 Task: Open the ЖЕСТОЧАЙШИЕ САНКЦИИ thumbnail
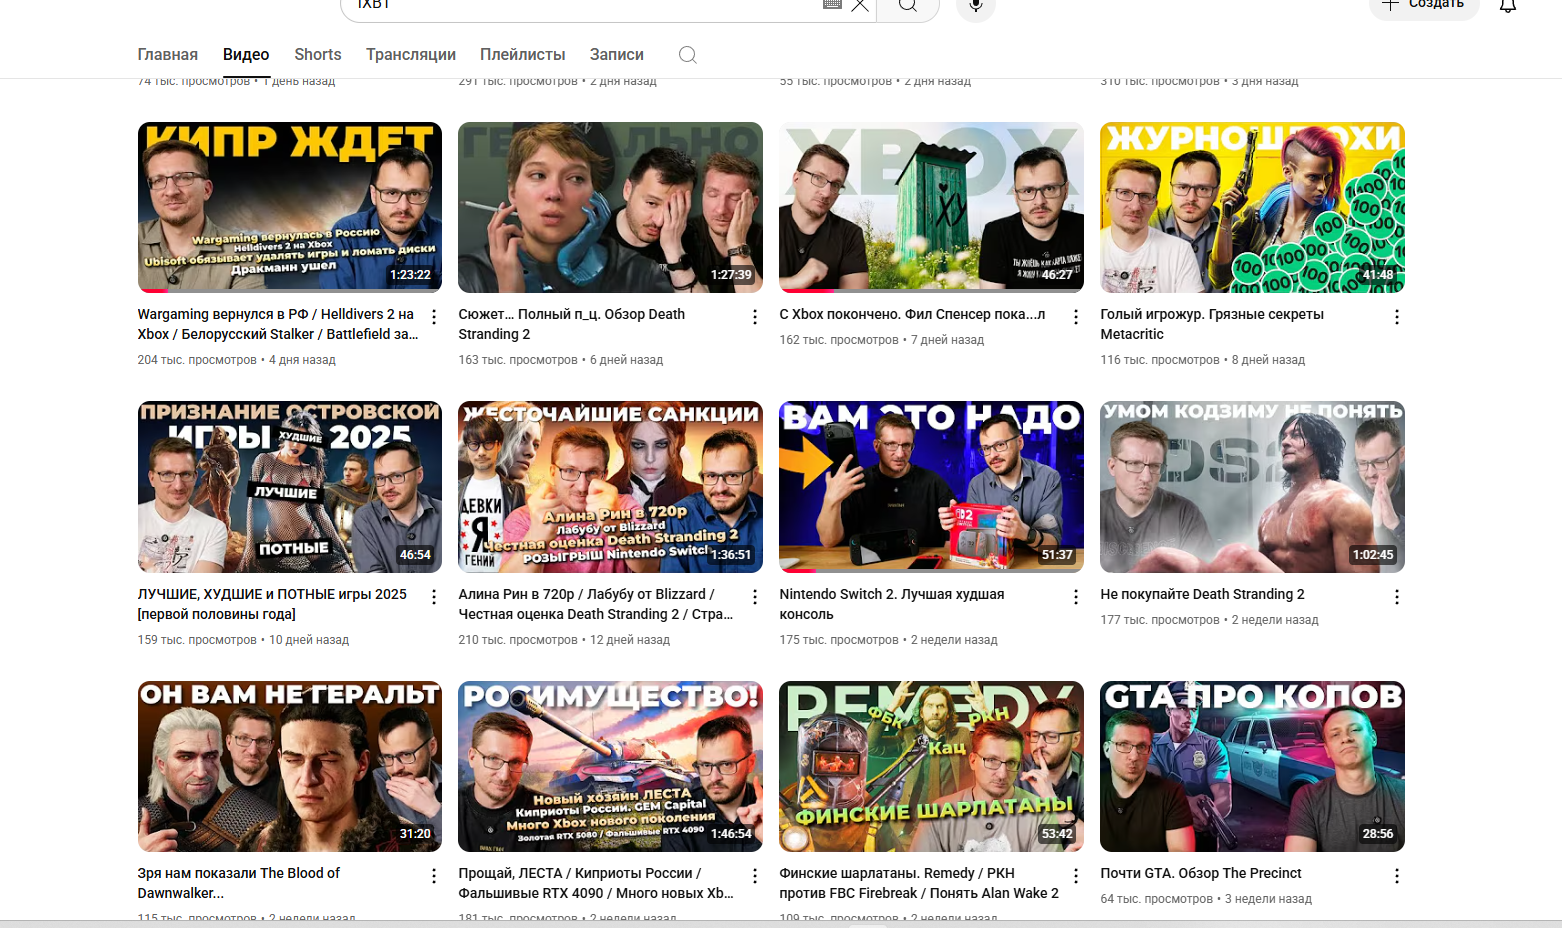[x=610, y=487]
